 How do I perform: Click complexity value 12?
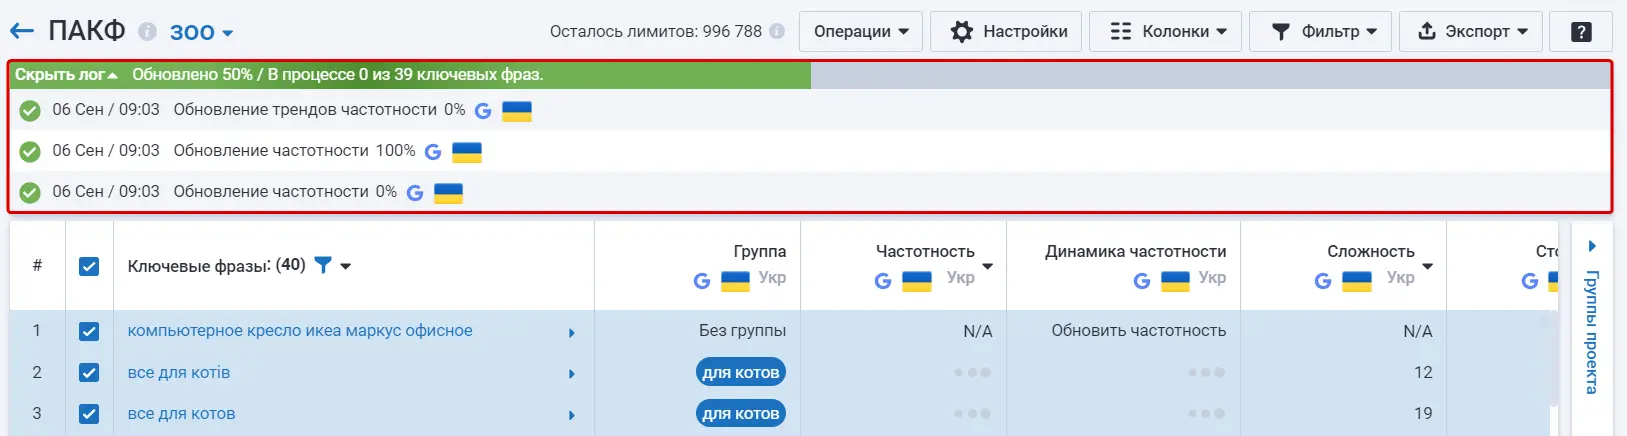pos(1423,373)
